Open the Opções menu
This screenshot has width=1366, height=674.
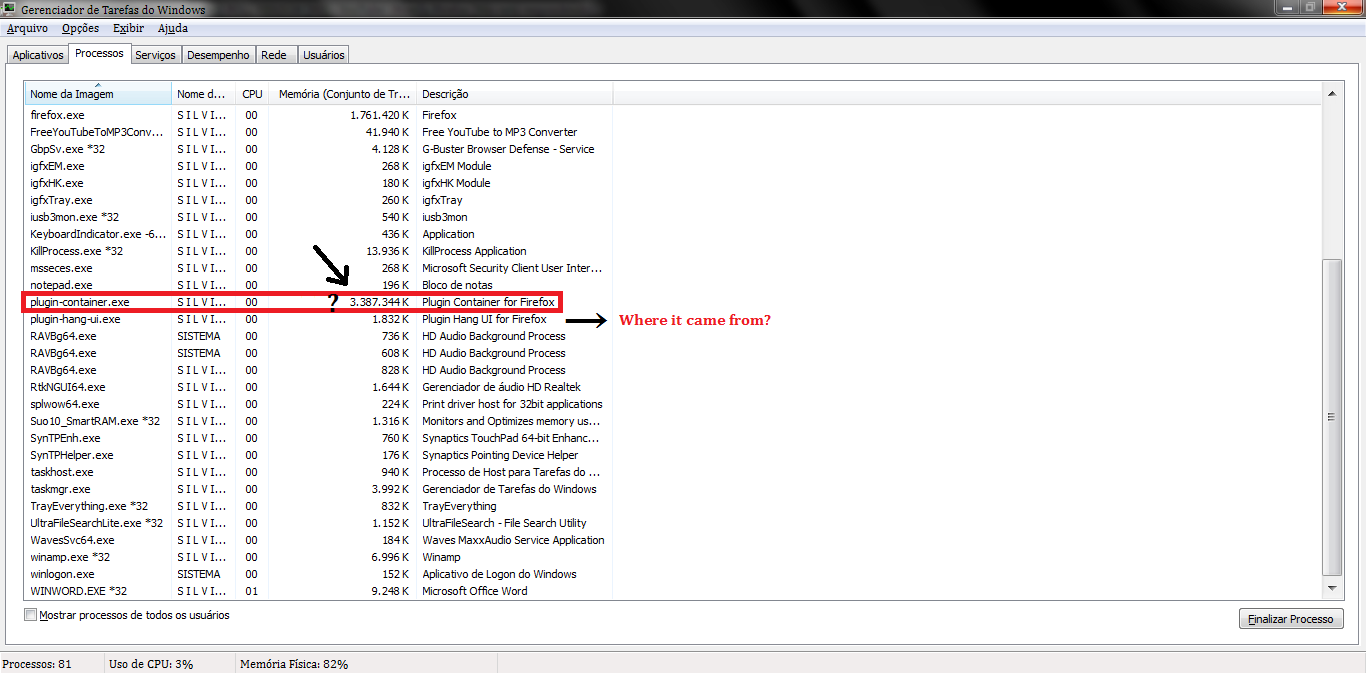point(80,28)
